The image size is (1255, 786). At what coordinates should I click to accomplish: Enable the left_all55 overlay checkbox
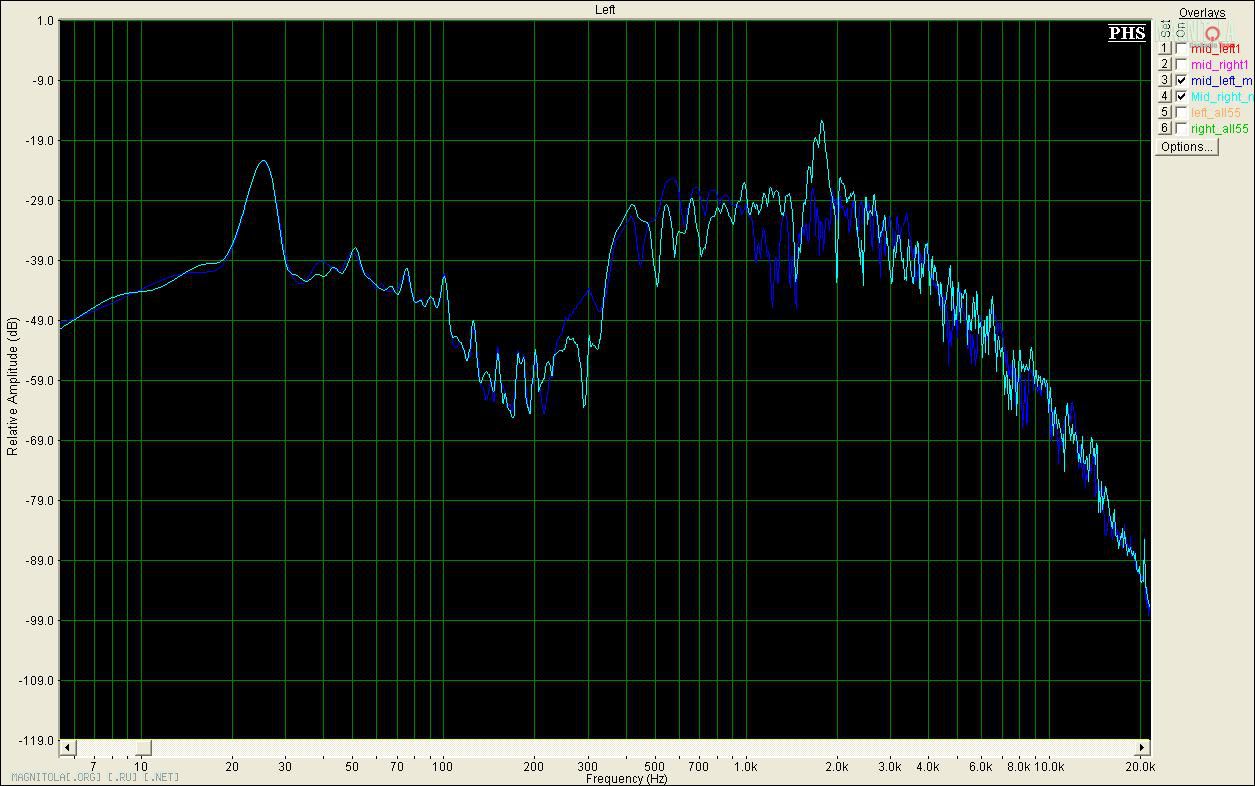pos(1182,112)
